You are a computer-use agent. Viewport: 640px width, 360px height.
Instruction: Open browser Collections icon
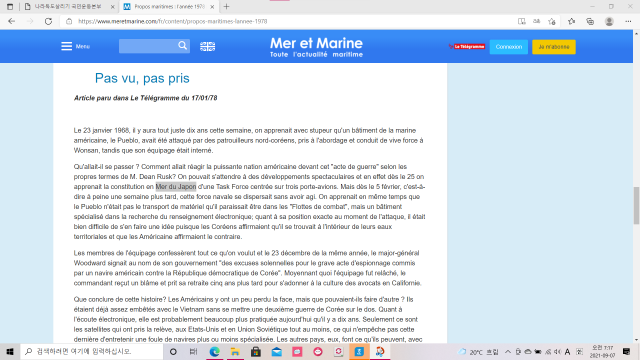(590, 21)
